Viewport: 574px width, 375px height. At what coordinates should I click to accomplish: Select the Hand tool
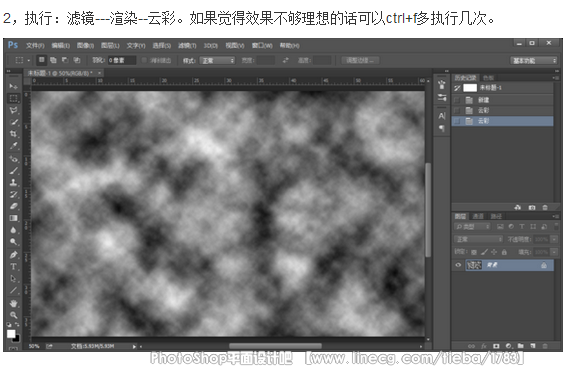point(13,303)
